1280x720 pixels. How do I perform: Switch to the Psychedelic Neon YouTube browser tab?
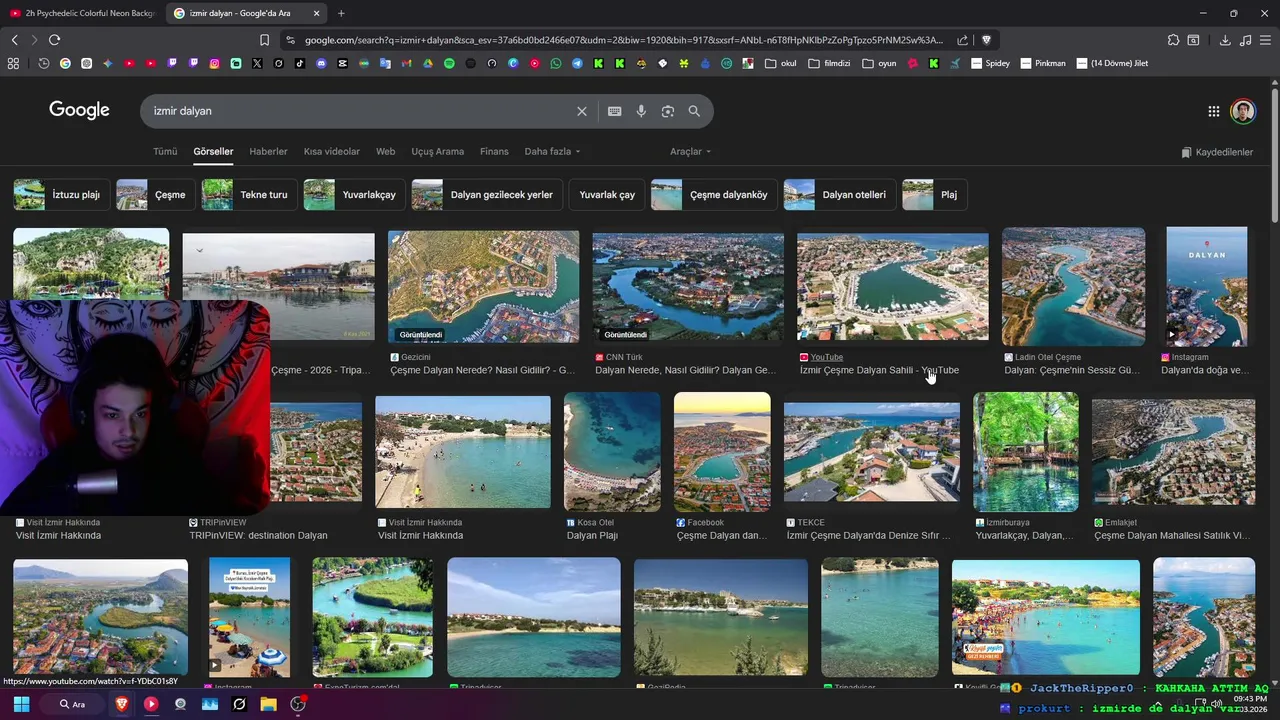coord(82,13)
